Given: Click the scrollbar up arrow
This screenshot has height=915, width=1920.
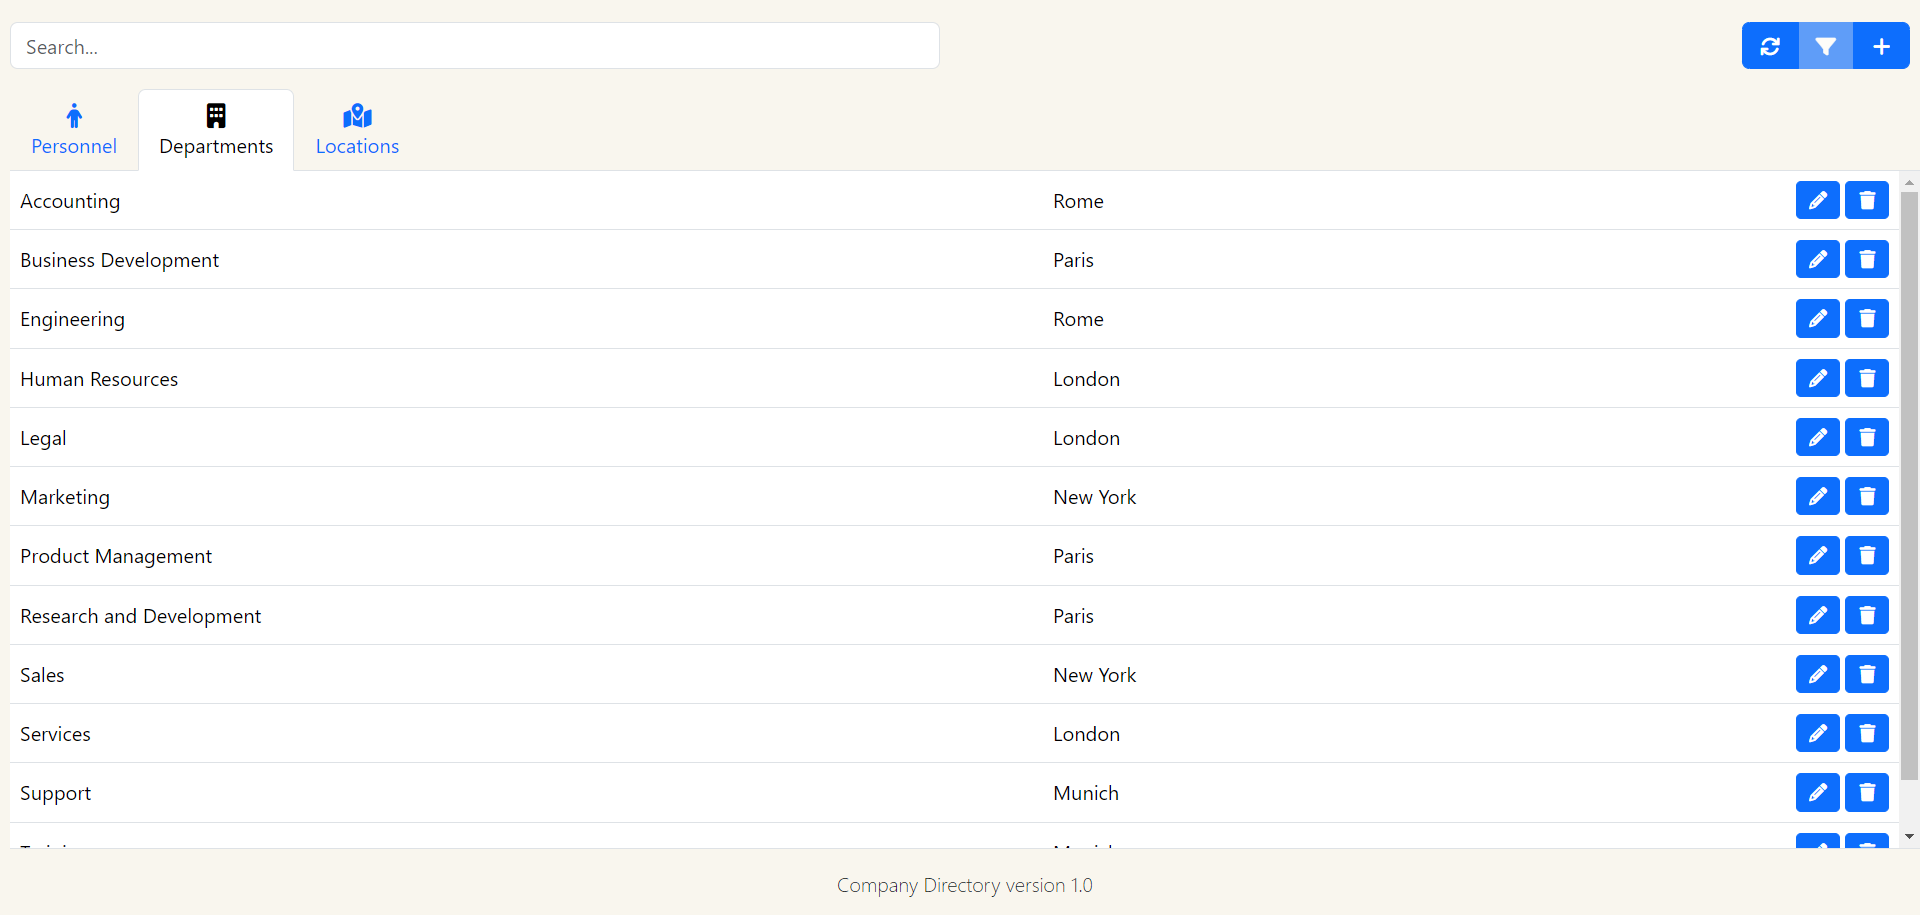Looking at the screenshot, I should (x=1909, y=183).
